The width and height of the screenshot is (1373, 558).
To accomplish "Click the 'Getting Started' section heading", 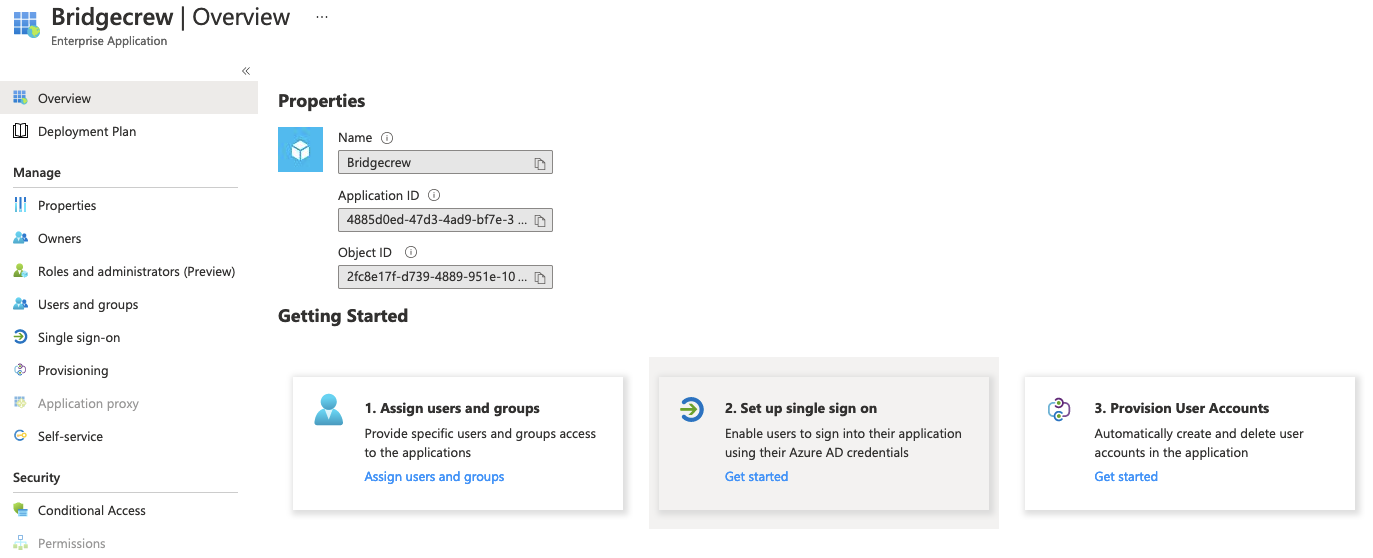I will tap(343, 316).
